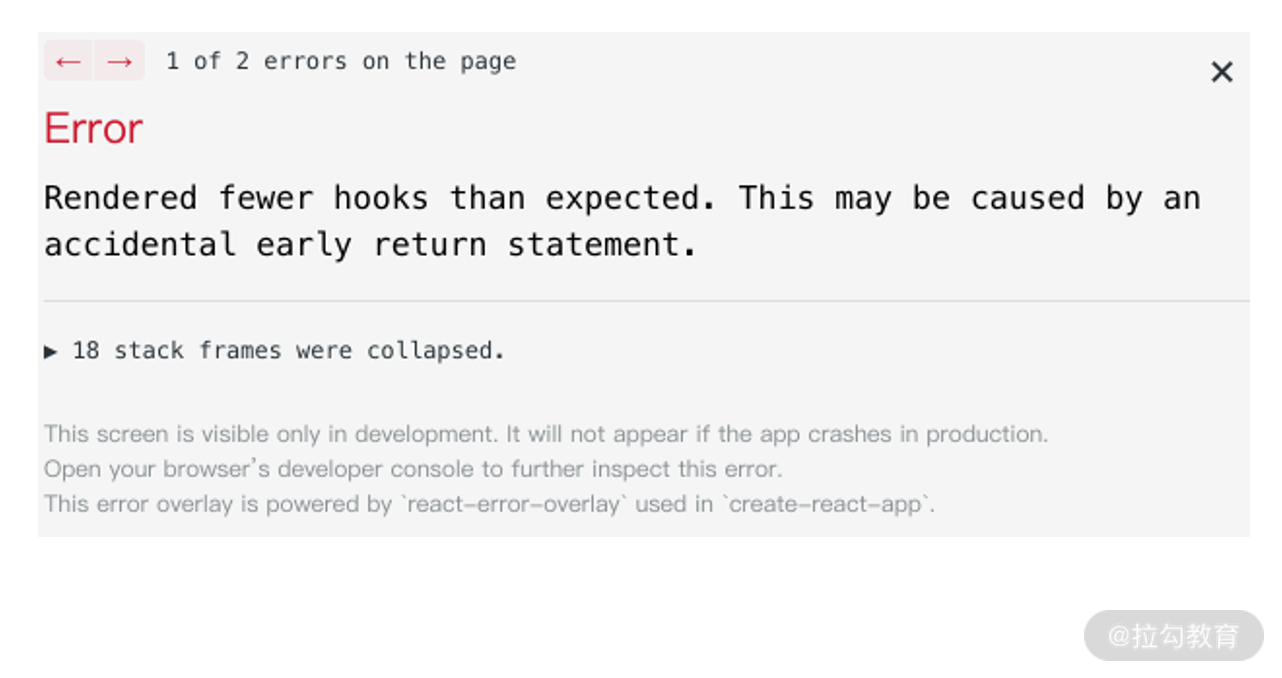Click the word 'collapsed.' in stack frames line

click(x=436, y=351)
